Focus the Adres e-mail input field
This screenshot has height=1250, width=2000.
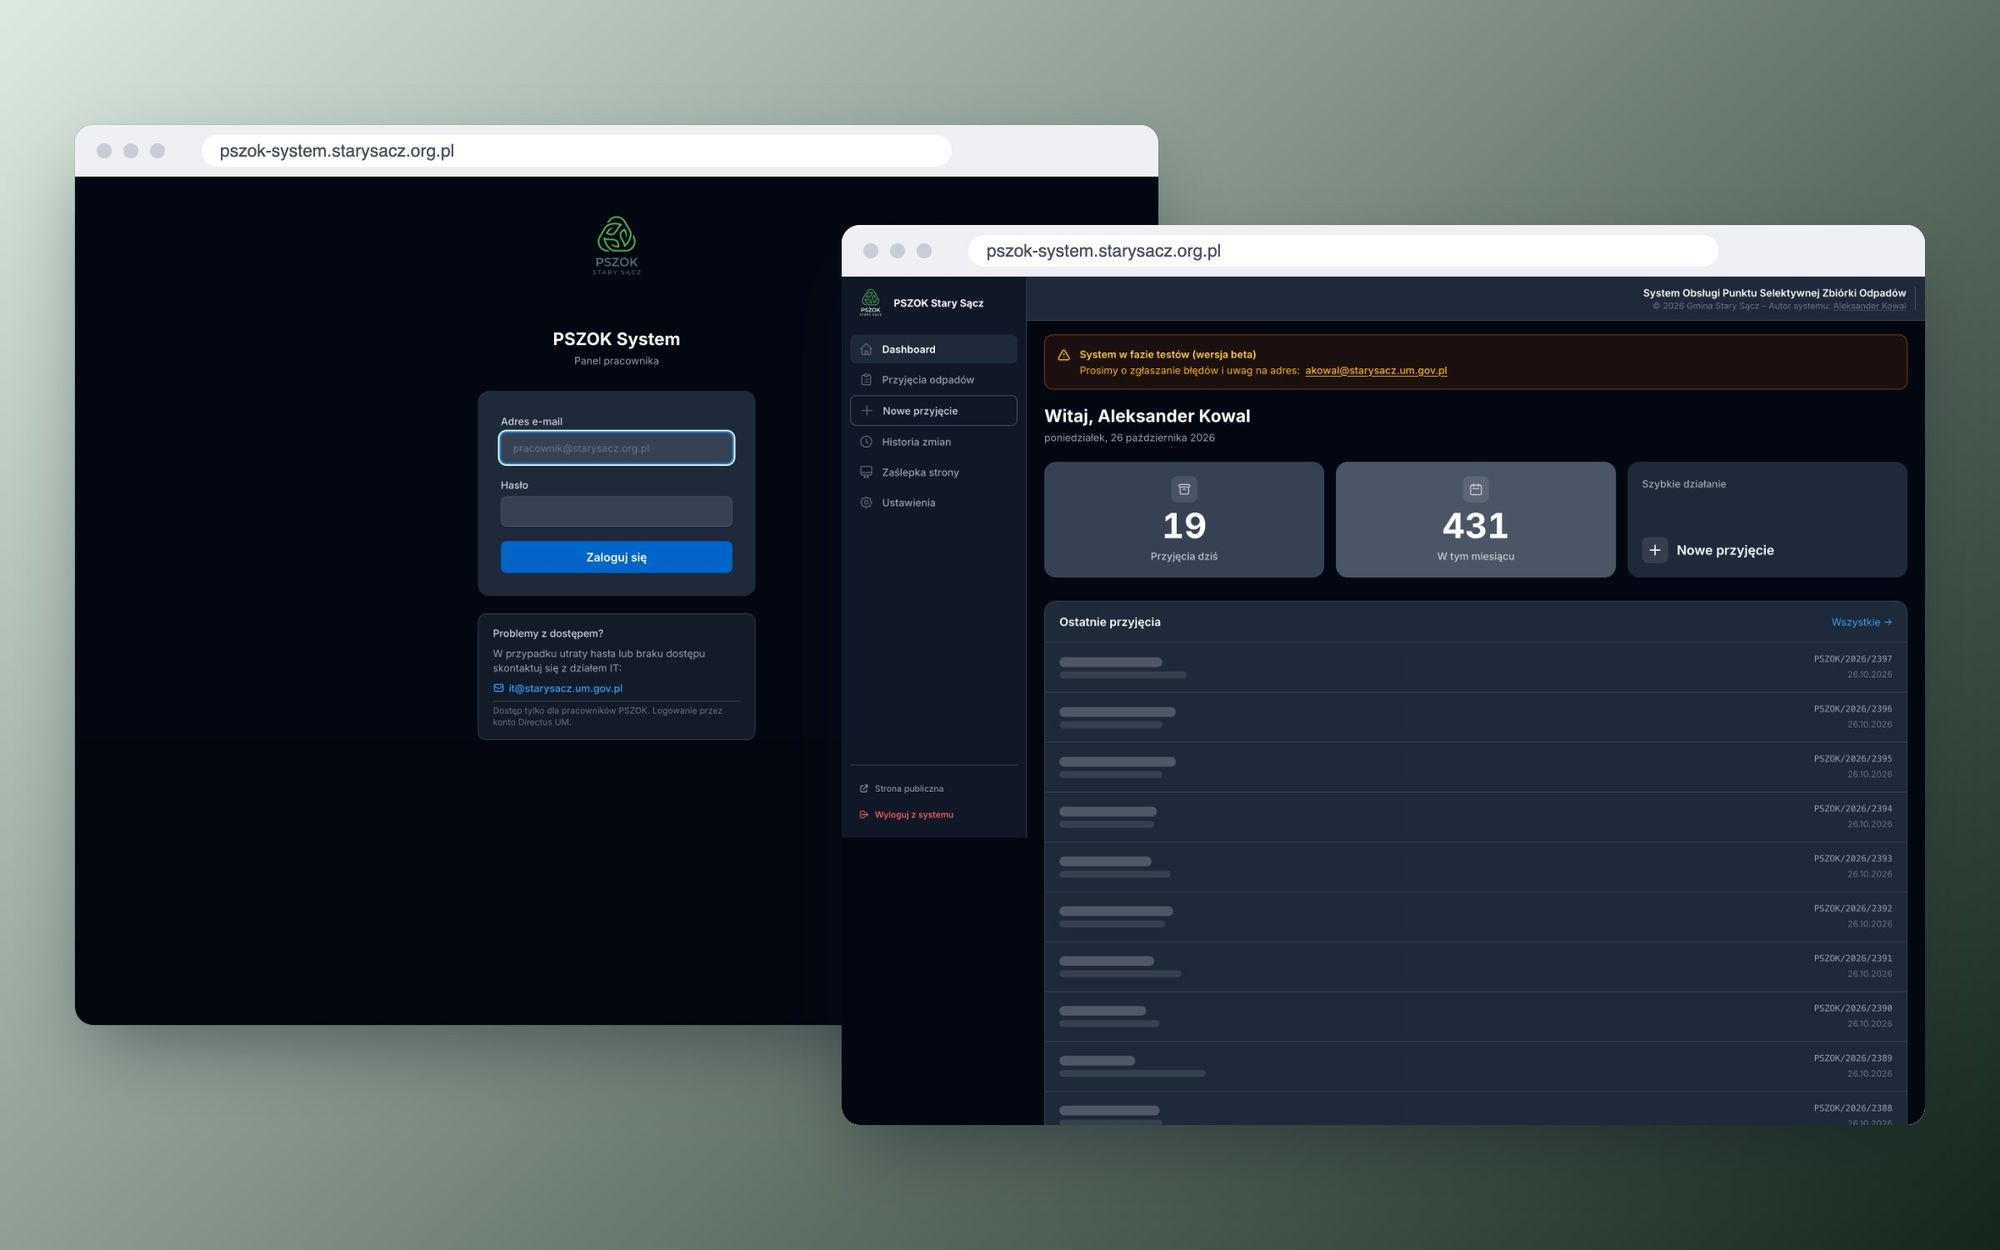click(616, 448)
